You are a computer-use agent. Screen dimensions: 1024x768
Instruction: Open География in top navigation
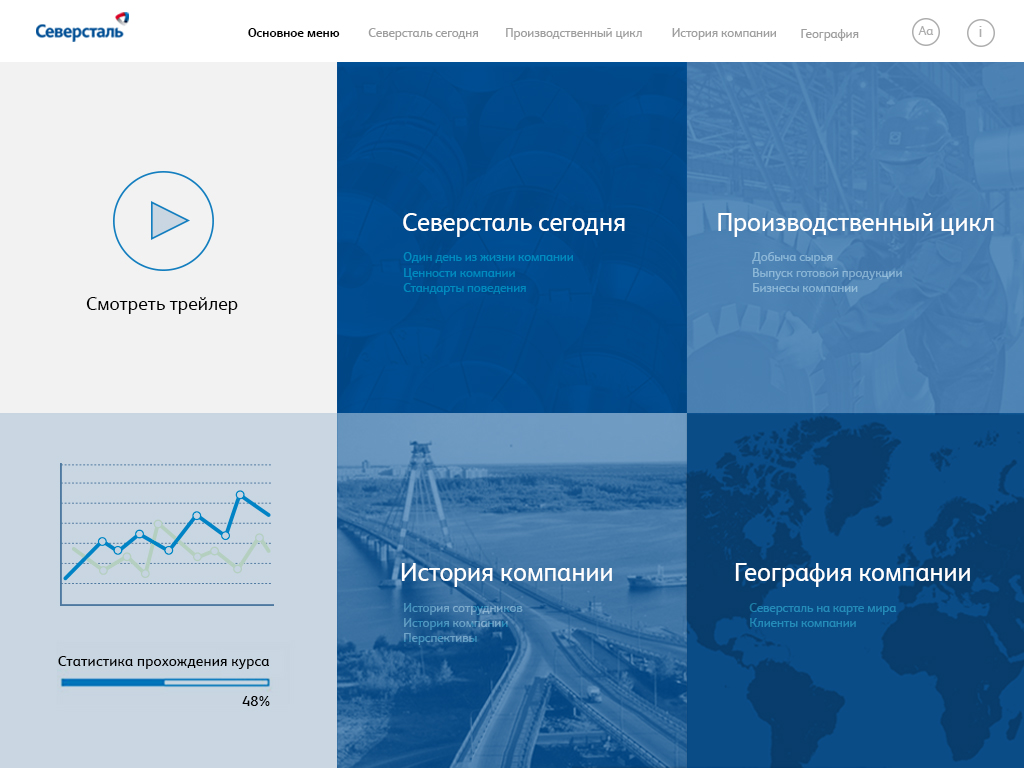coord(829,34)
